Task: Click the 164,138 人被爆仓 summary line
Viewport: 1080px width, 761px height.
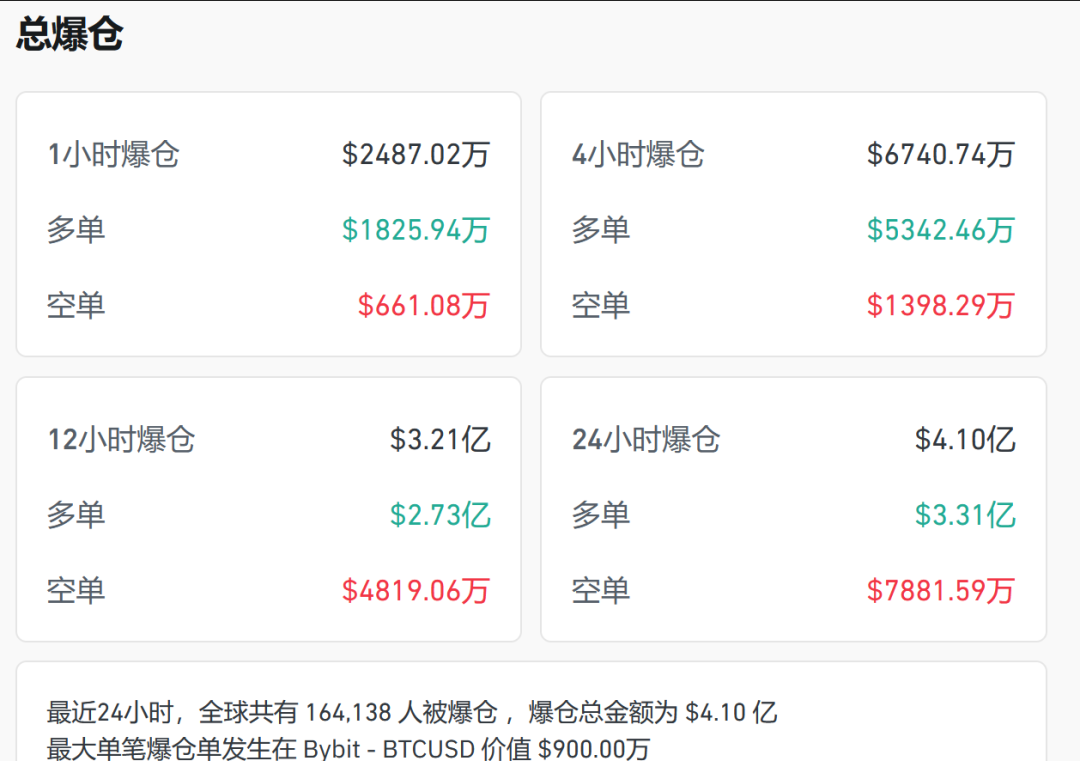Action: [x=411, y=713]
